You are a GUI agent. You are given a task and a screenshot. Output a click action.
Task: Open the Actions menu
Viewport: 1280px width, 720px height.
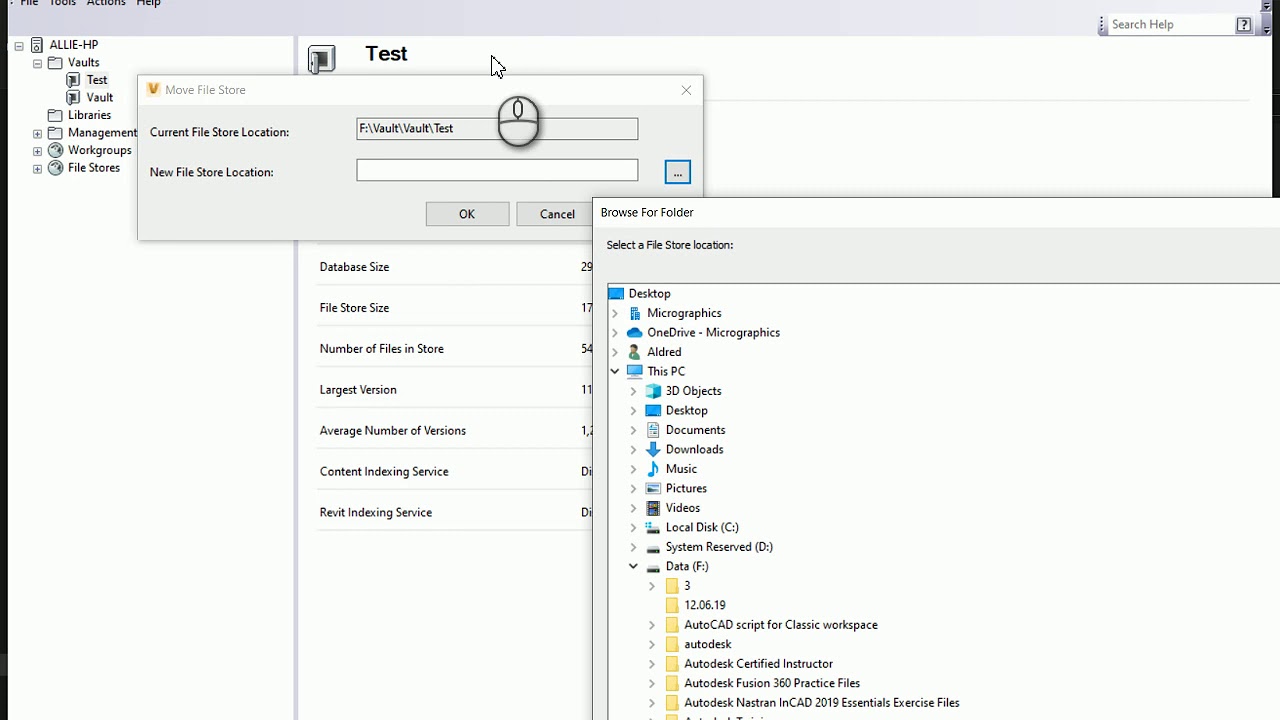106,3
